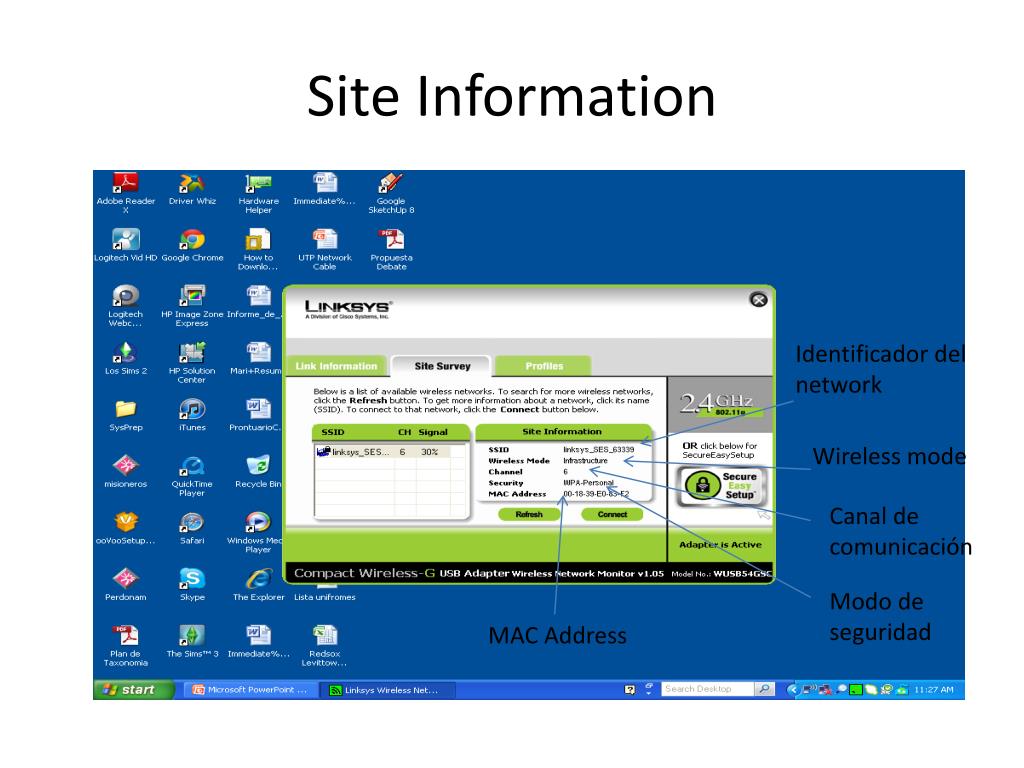
Task: Click the WPA-Personal security value
Action: coord(588,483)
